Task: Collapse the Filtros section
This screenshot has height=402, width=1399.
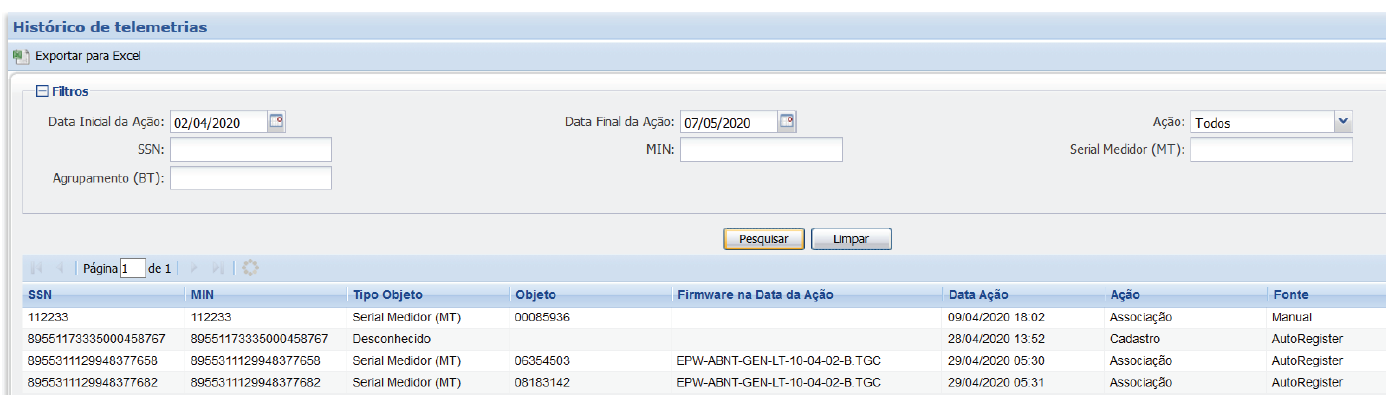Action: click(42, 91)
